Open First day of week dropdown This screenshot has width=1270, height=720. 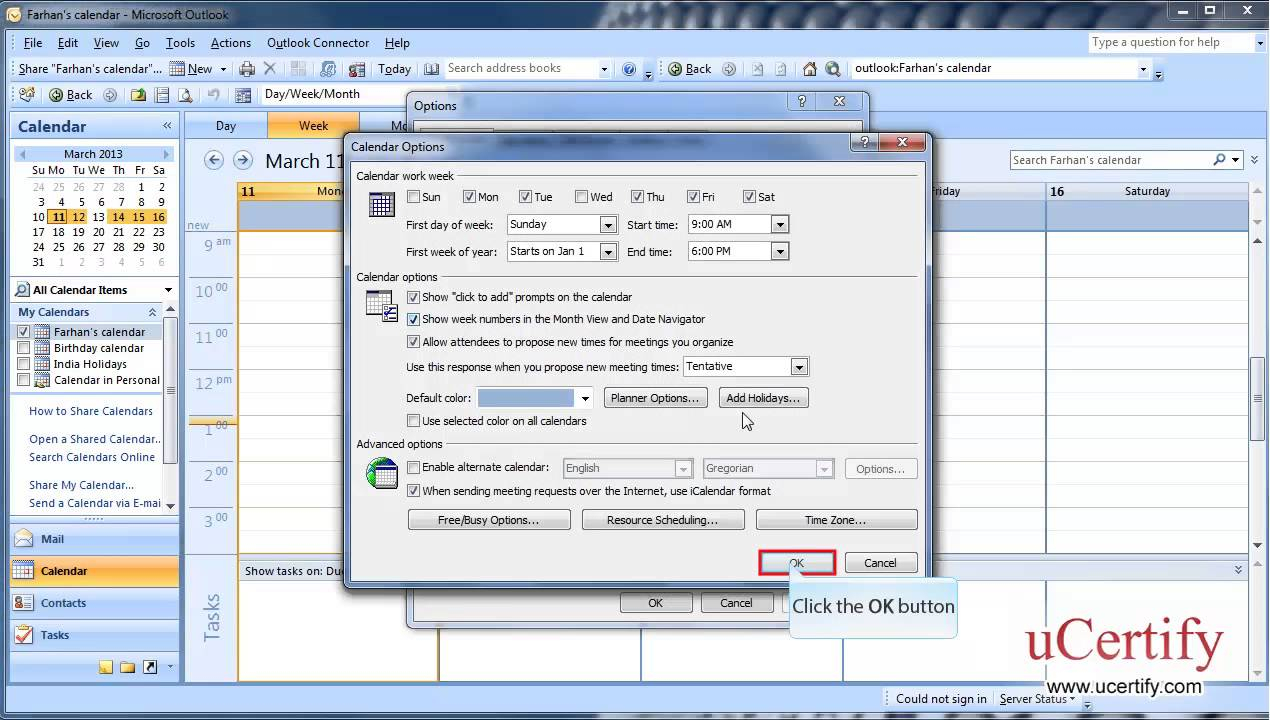tap(608, 225)
